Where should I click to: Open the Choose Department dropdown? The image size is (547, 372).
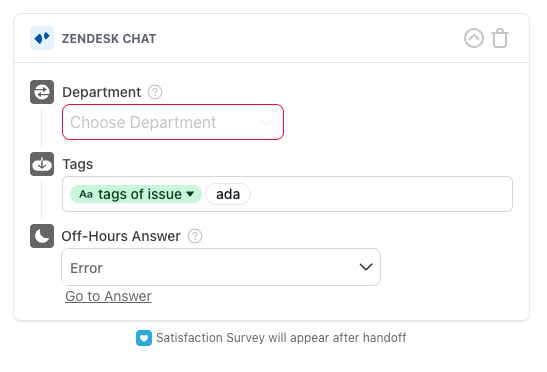[x=173, y=122]
